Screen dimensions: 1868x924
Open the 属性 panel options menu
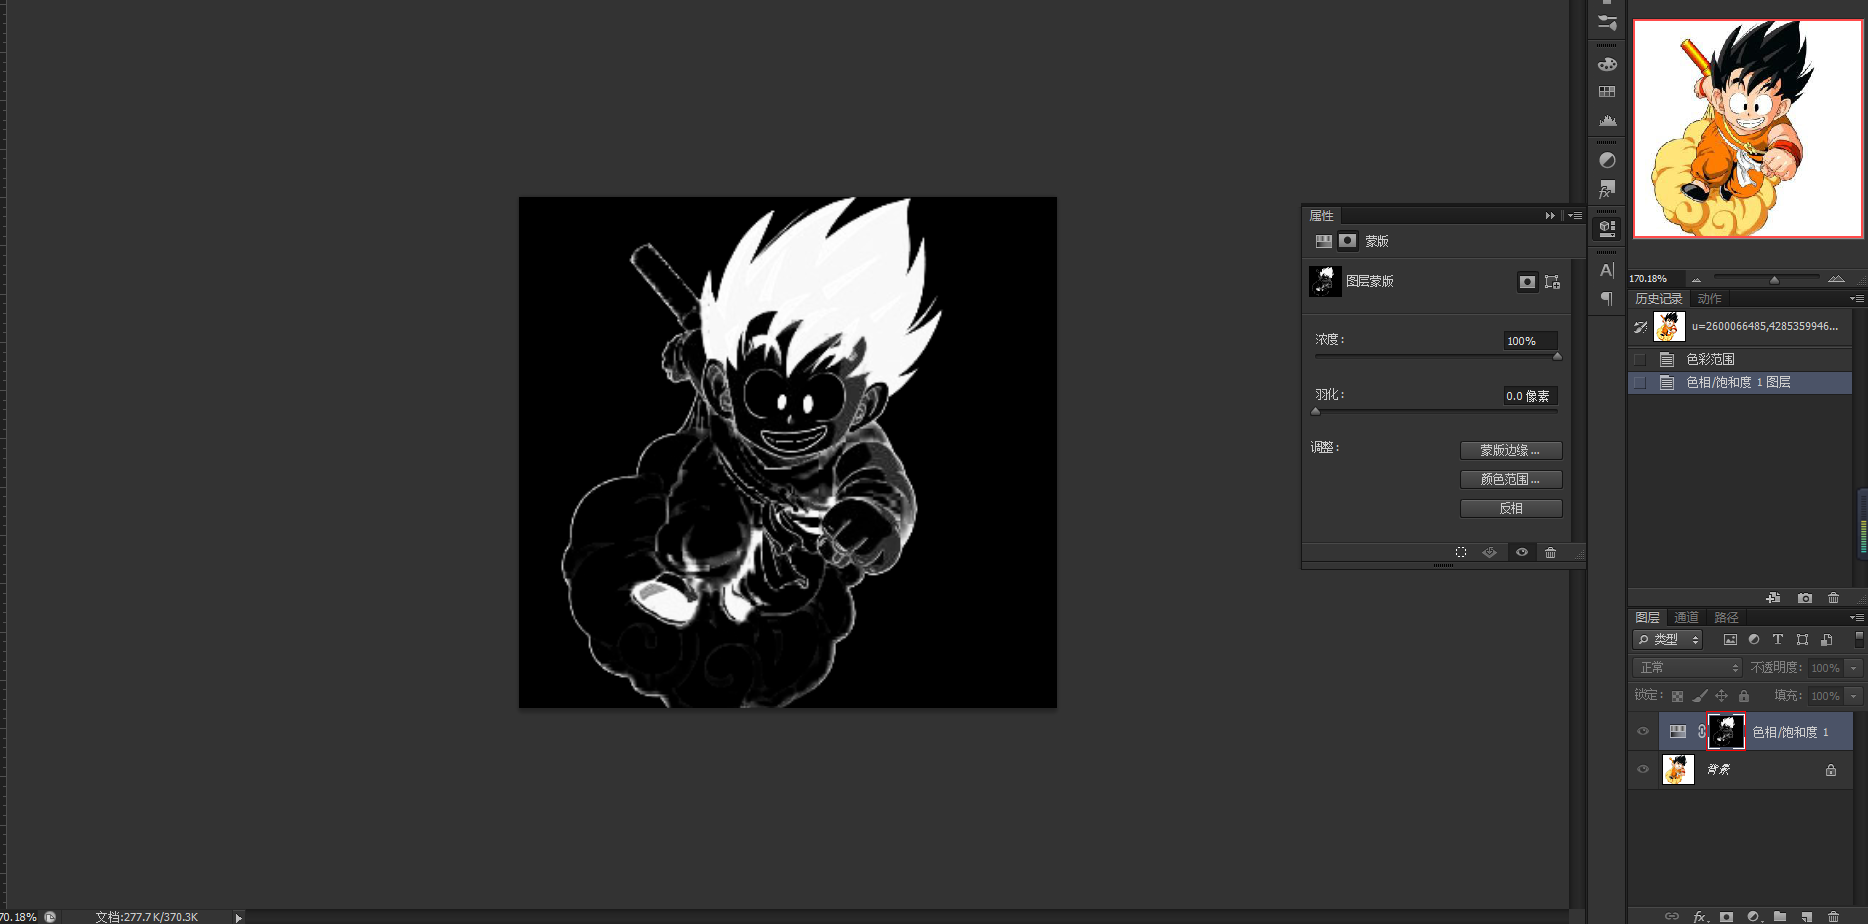pos(1575,215)
